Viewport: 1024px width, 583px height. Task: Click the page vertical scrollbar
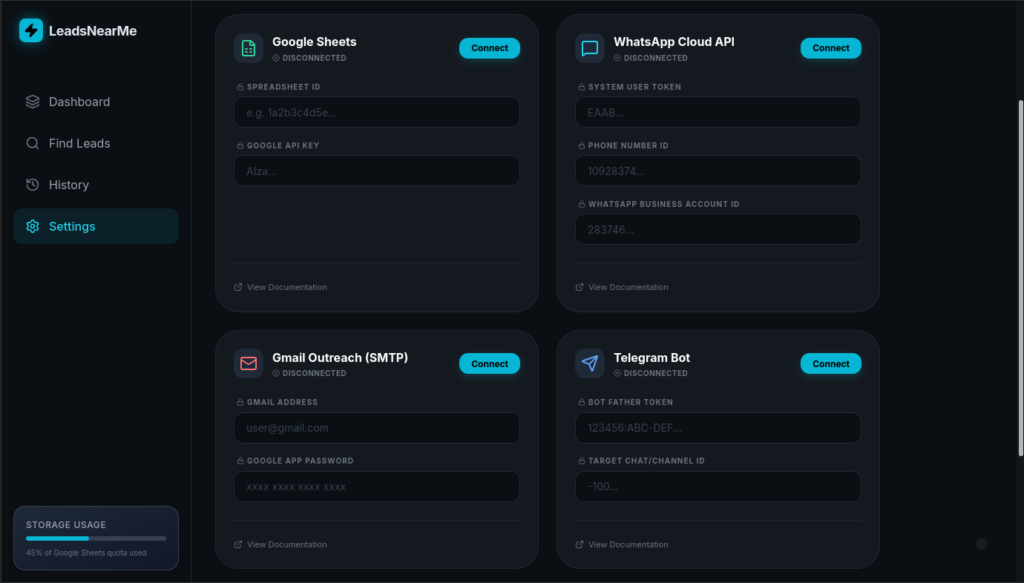coord(1020,278)
